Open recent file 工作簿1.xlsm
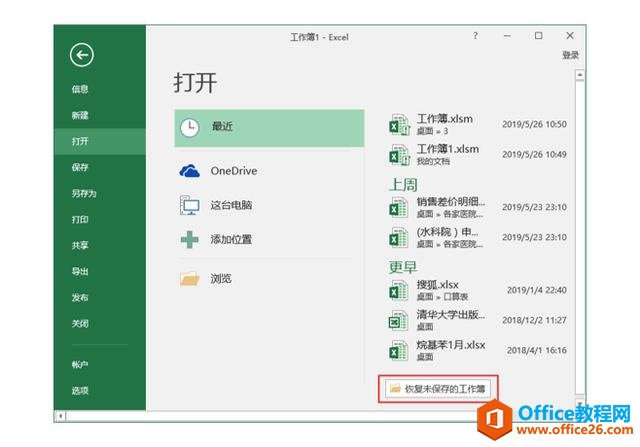The image size is (640, 447). tap(478, 155)
